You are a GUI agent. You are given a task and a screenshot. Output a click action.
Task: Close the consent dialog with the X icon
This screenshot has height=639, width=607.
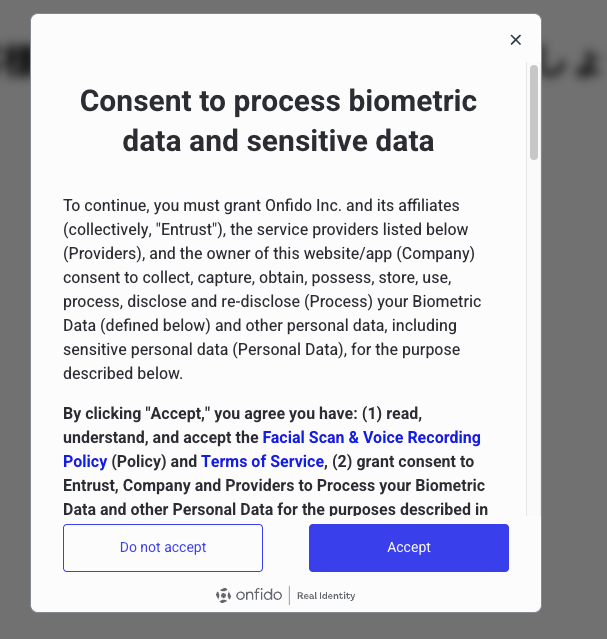[x=516, y=40]
